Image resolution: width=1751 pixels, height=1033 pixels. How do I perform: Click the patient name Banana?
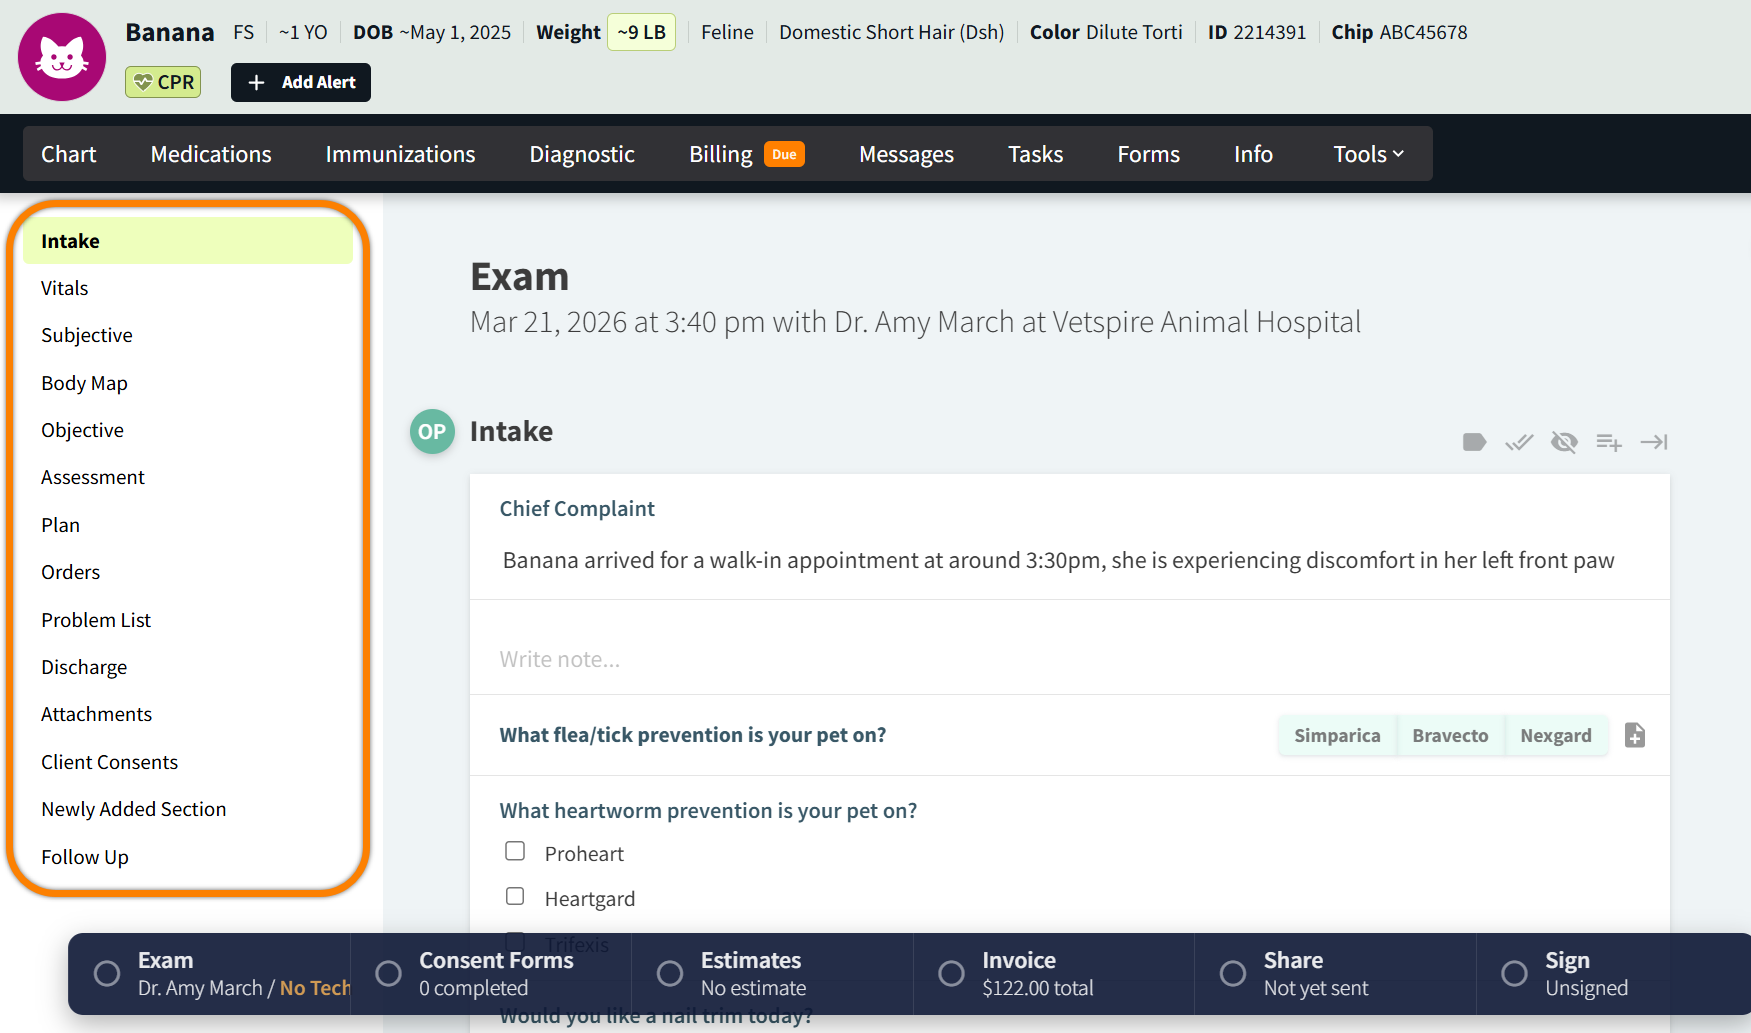(x=170, y=32)
